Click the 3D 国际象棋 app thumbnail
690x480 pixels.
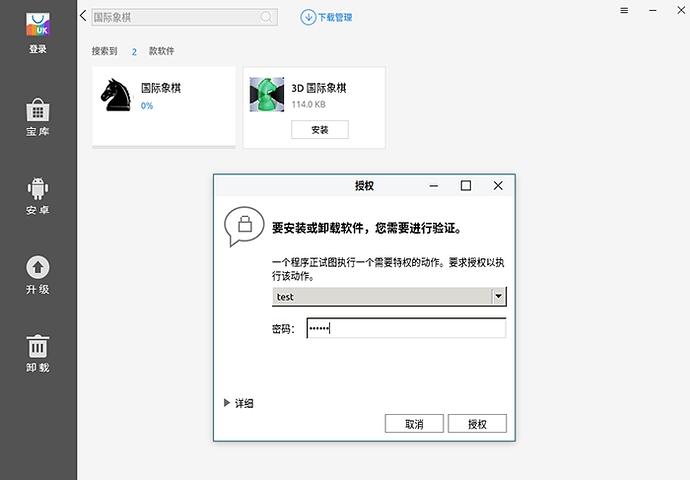coord(267,95)
